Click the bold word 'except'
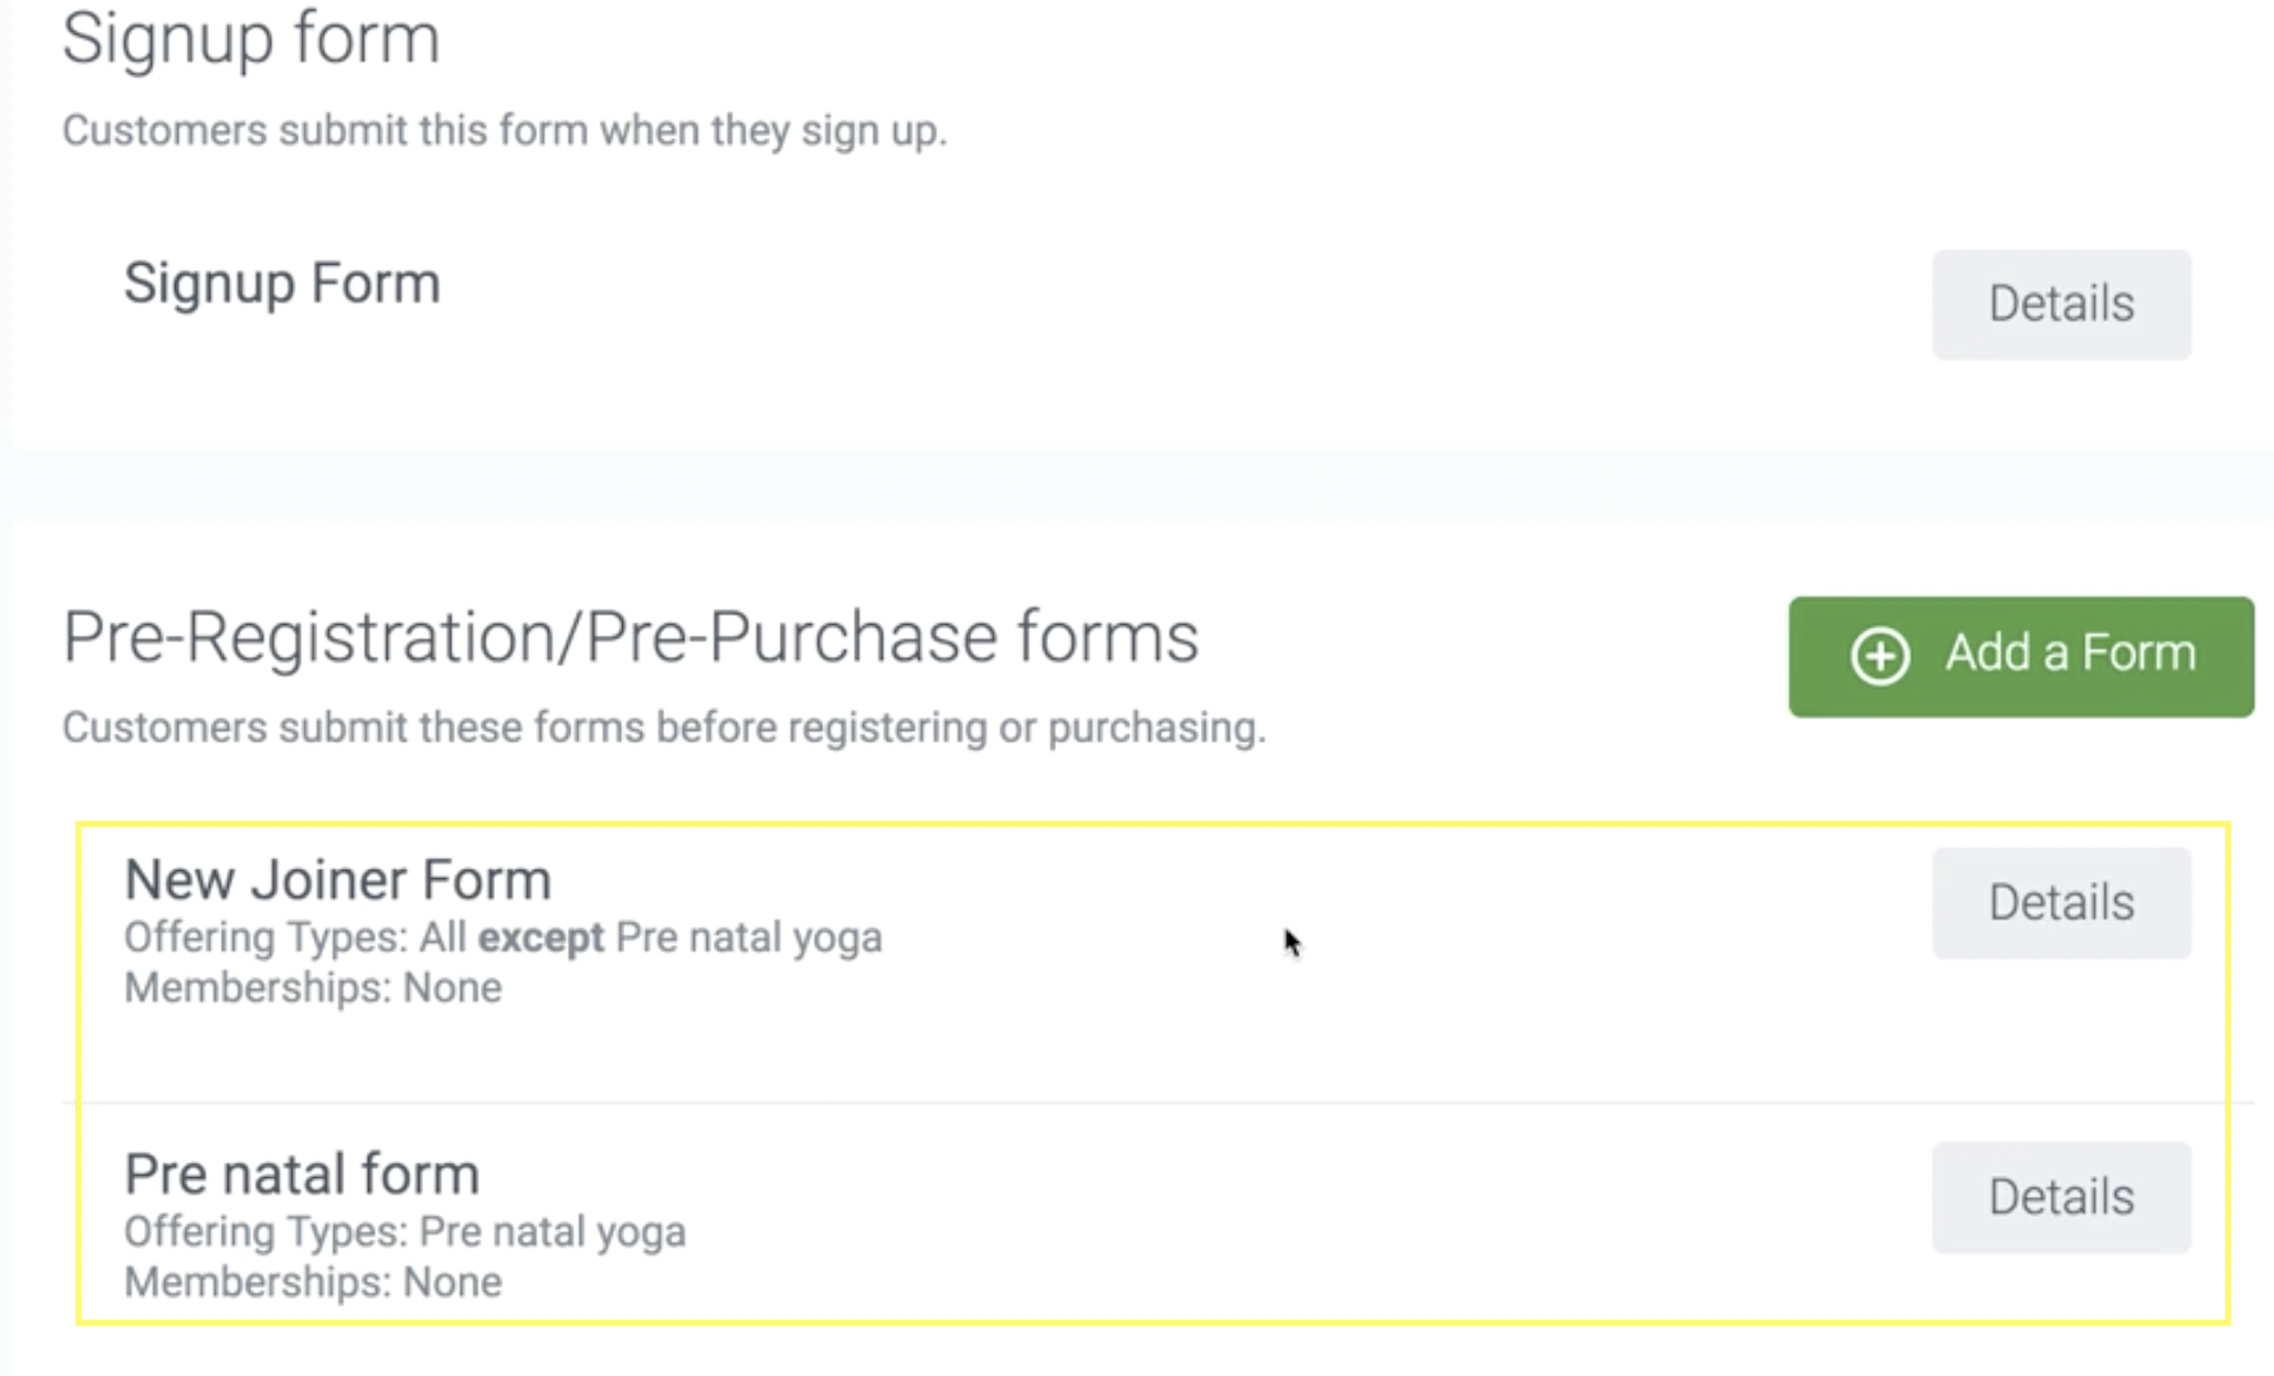 coord(541,938)
